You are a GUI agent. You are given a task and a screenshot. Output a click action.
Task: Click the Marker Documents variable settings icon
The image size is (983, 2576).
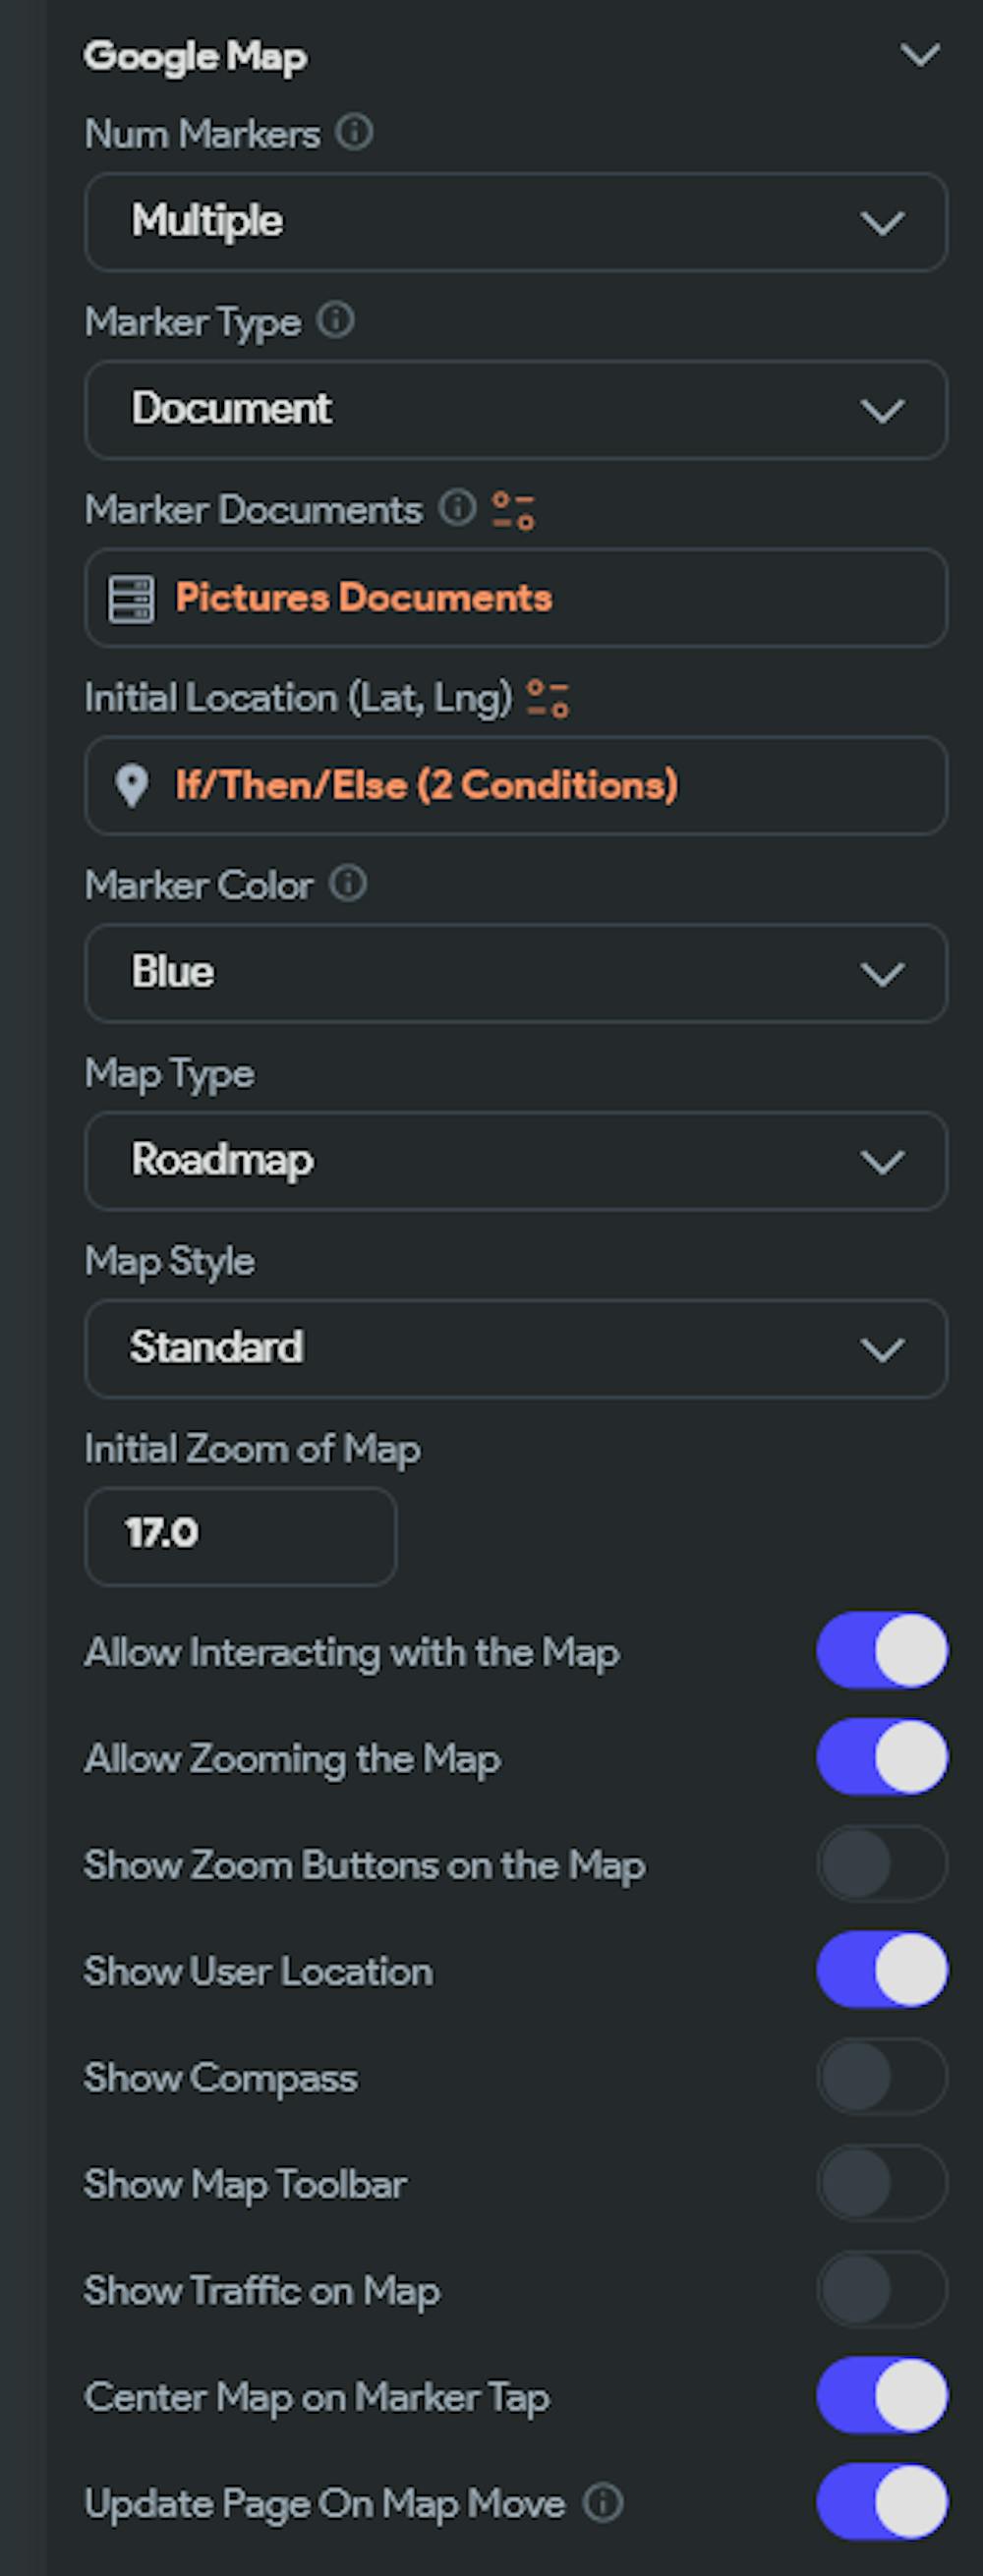point(513,510)
